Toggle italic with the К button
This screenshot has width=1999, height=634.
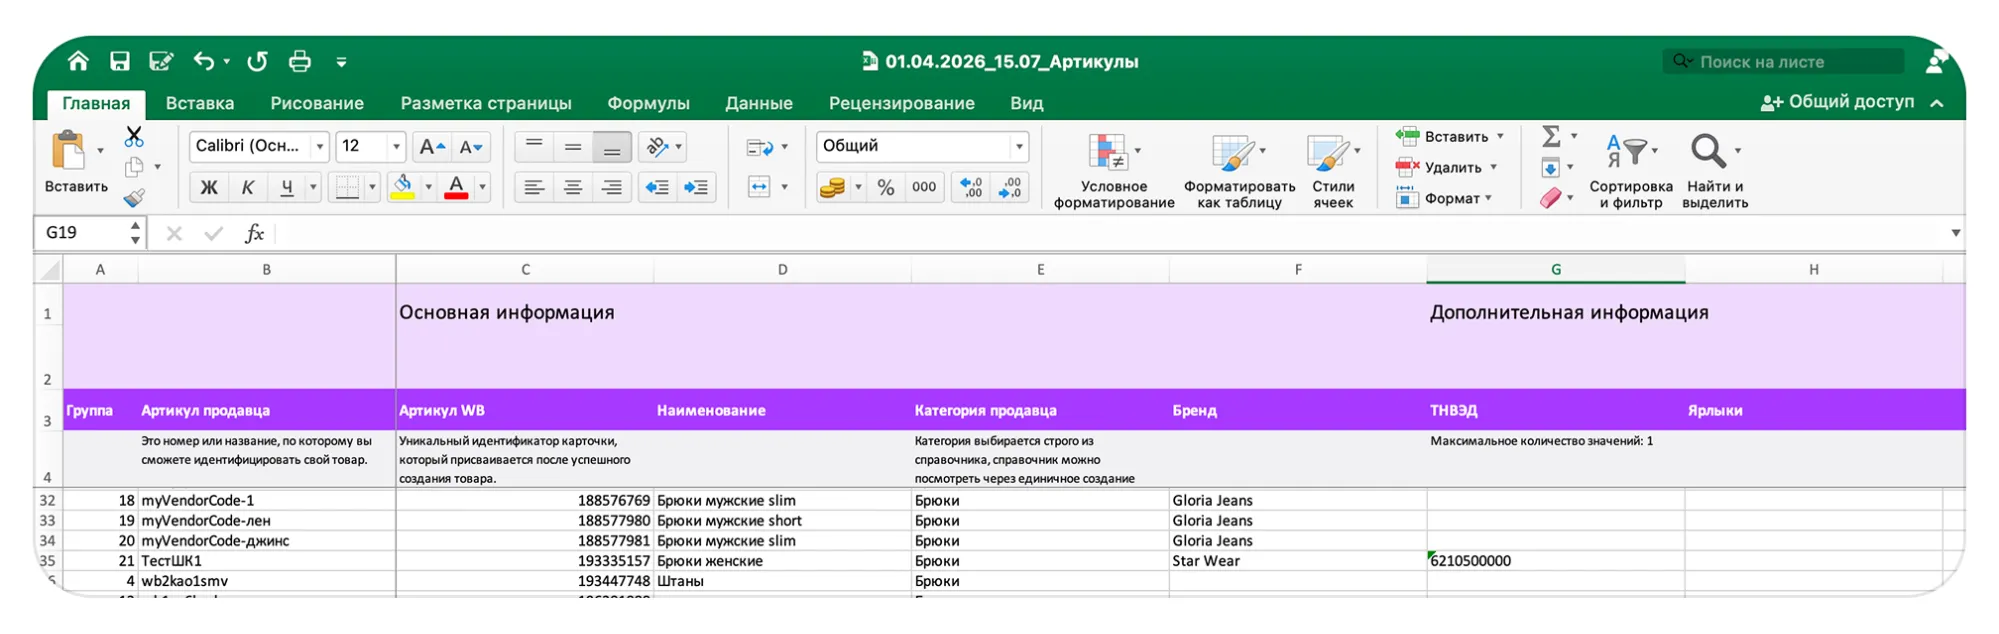[x=247, y=187]
